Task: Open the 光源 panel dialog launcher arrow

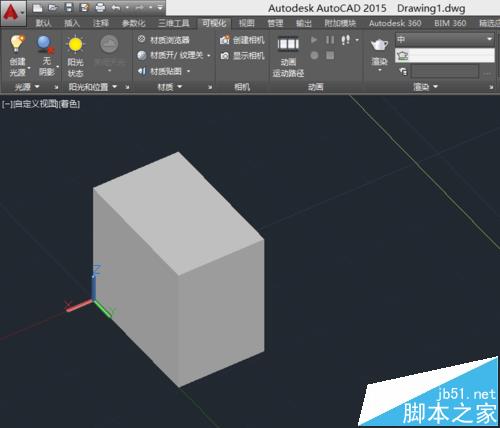Action: tap(56, 88)
